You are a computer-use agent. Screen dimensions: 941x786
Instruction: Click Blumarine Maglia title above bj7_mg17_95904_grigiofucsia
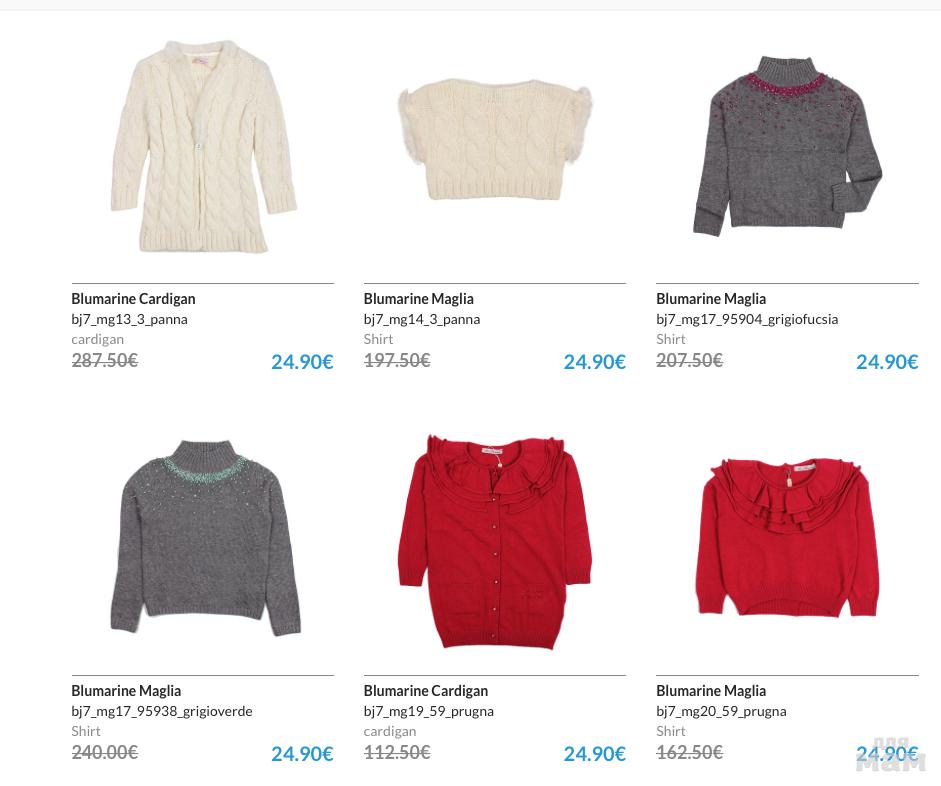[711, 299]
